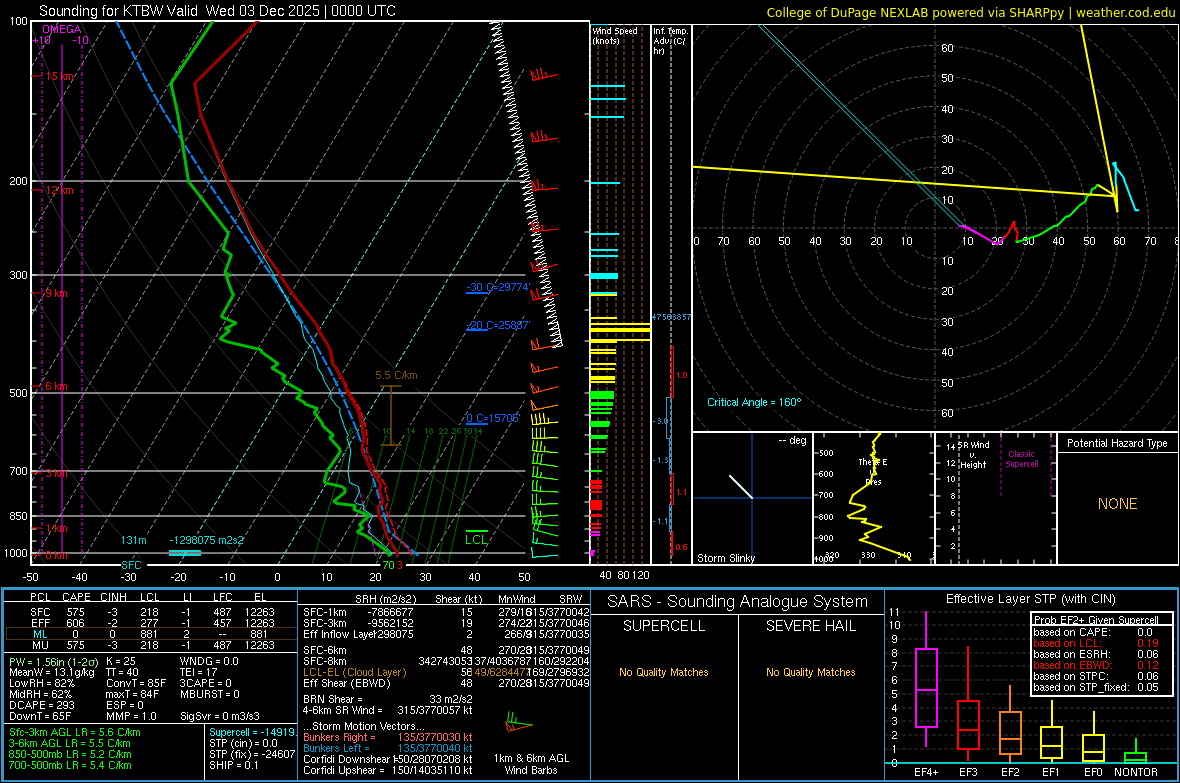Click the Classic Supercell label
1180x783 pixels.
1022,459
